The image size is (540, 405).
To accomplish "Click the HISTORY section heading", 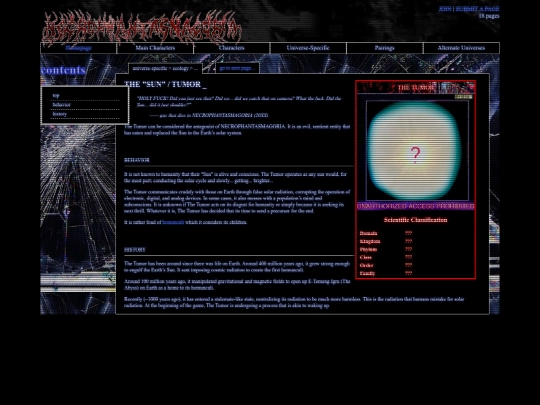I will click(135, 250).
